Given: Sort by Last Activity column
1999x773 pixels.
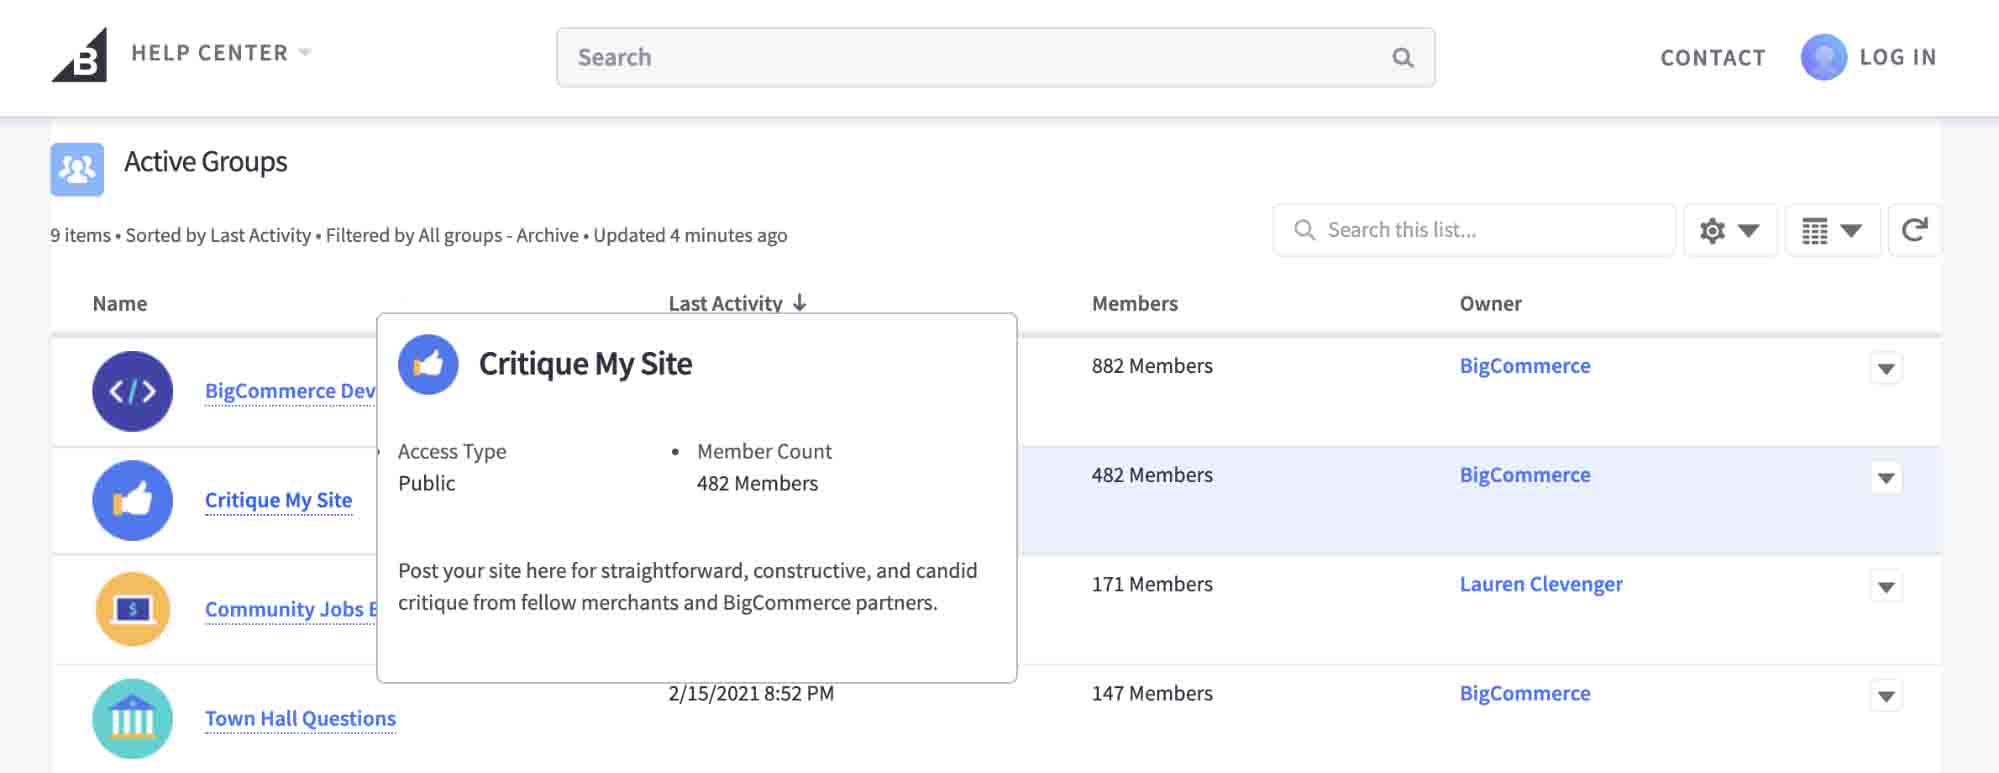Looking at the screenshot, I should (737, 303).
